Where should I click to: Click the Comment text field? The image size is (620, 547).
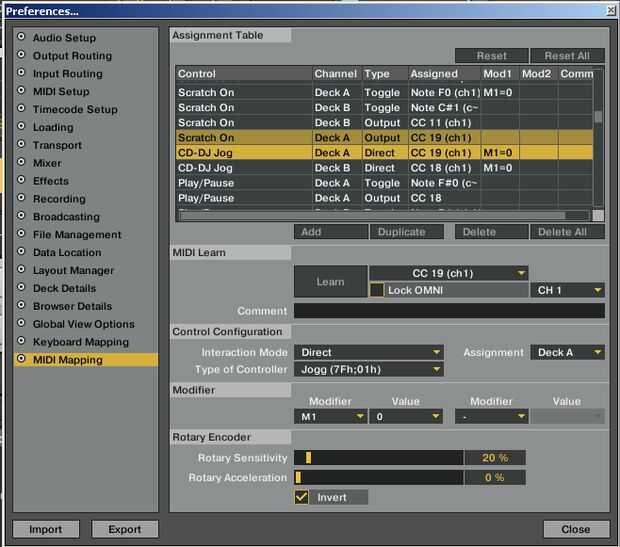[449, 311]
